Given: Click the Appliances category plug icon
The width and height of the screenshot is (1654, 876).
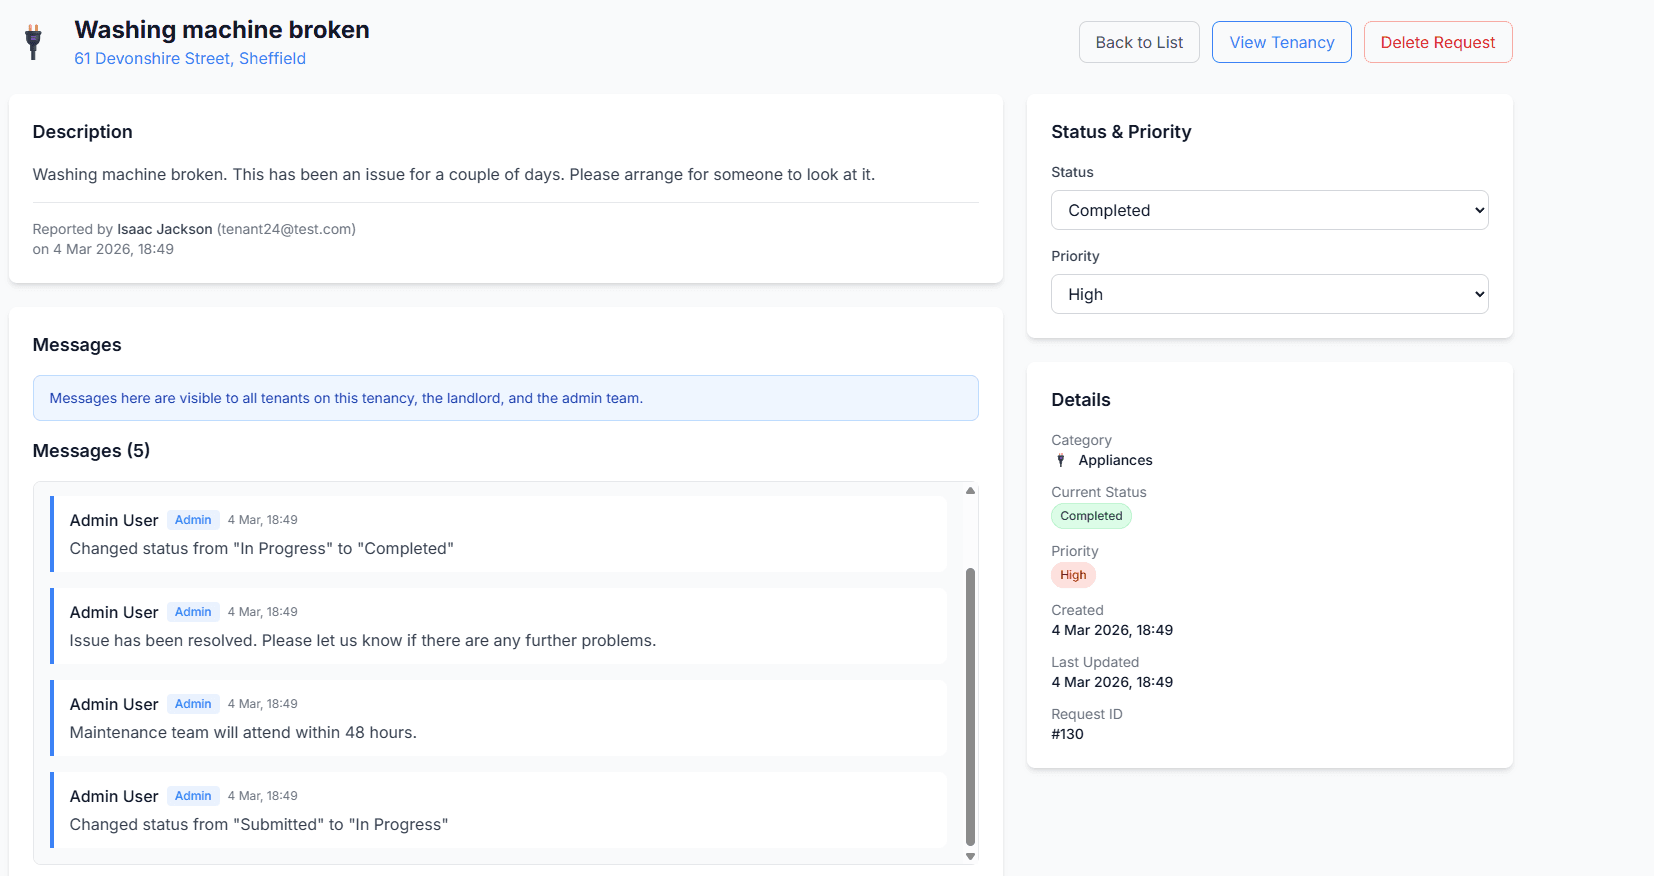Looking at the screenshot, I should 1061,460.
